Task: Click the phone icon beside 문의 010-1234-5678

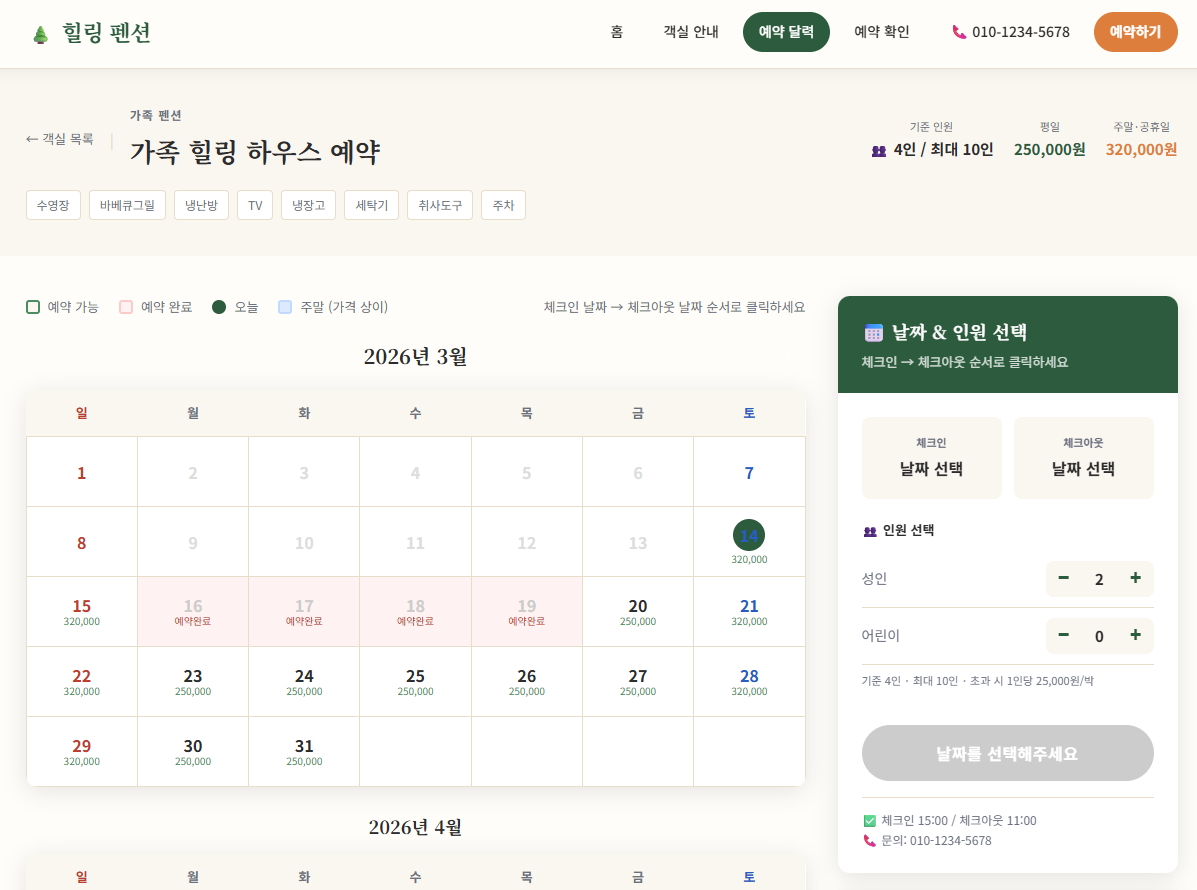Action: (869, 841)
